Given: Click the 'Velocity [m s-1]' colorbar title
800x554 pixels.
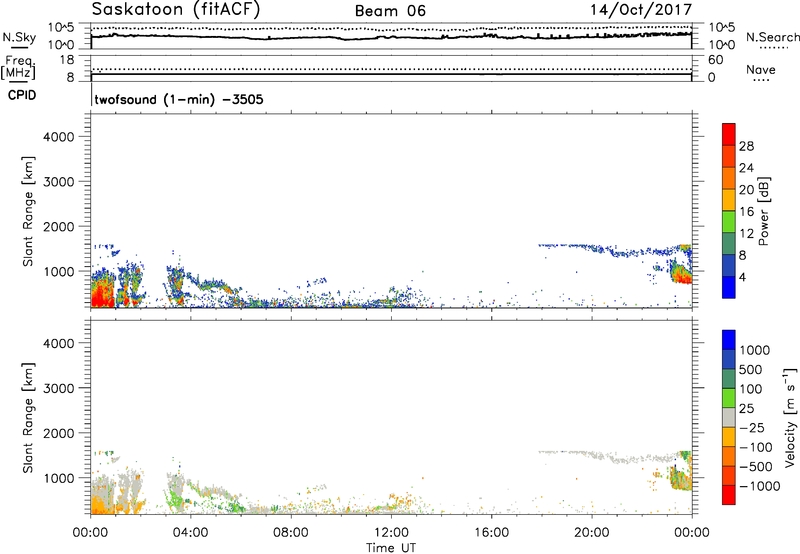Looking at the screenshot, I should tap(790, 417).
